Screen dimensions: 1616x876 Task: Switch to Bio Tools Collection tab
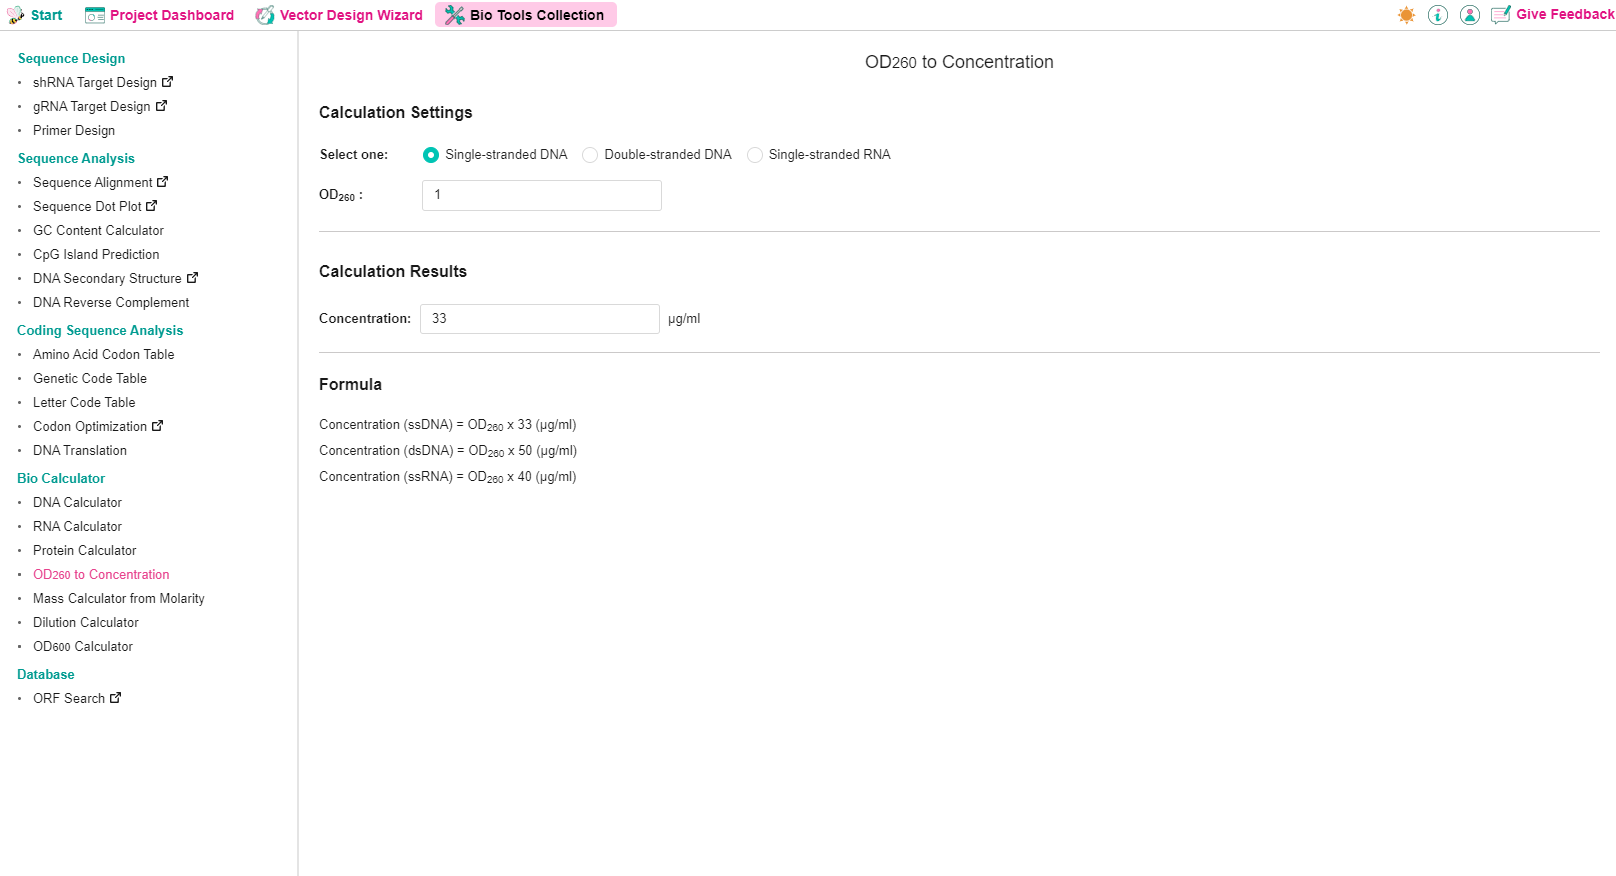tap(526, 15)
